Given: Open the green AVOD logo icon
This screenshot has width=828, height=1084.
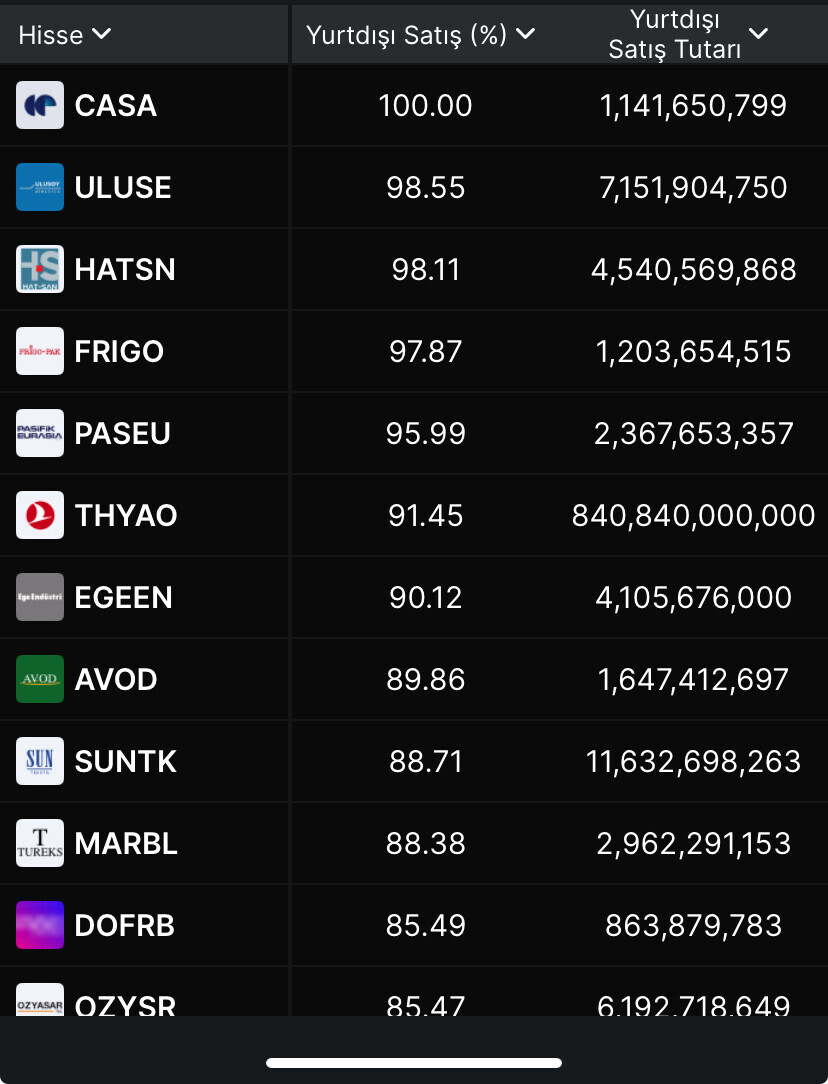Looking at the screenshot, I should [x=40, y=679].
